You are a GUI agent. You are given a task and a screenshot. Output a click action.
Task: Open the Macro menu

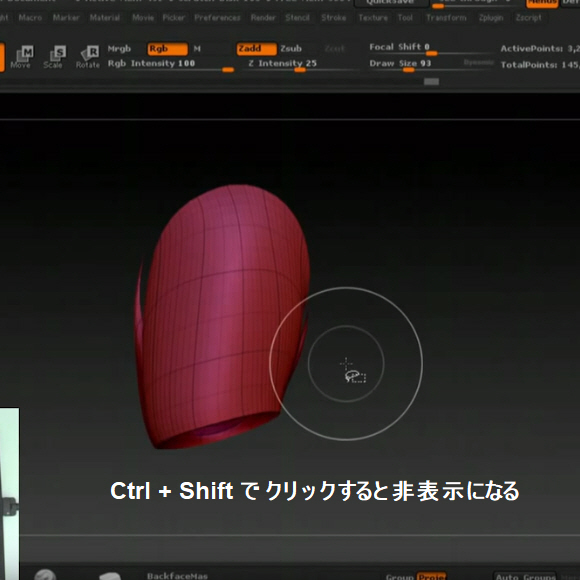[30, 17]
